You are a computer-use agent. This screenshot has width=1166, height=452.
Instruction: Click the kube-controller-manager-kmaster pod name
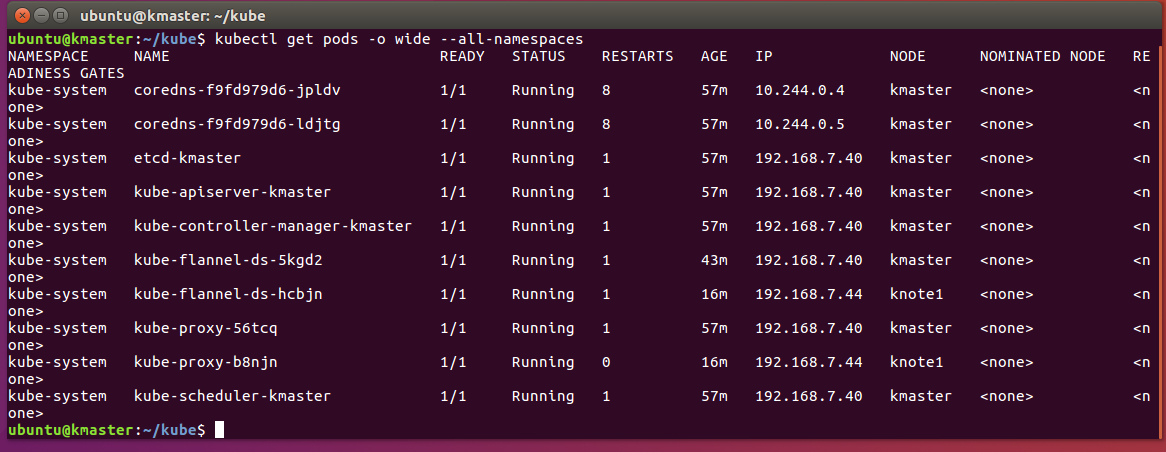[272, 226]
